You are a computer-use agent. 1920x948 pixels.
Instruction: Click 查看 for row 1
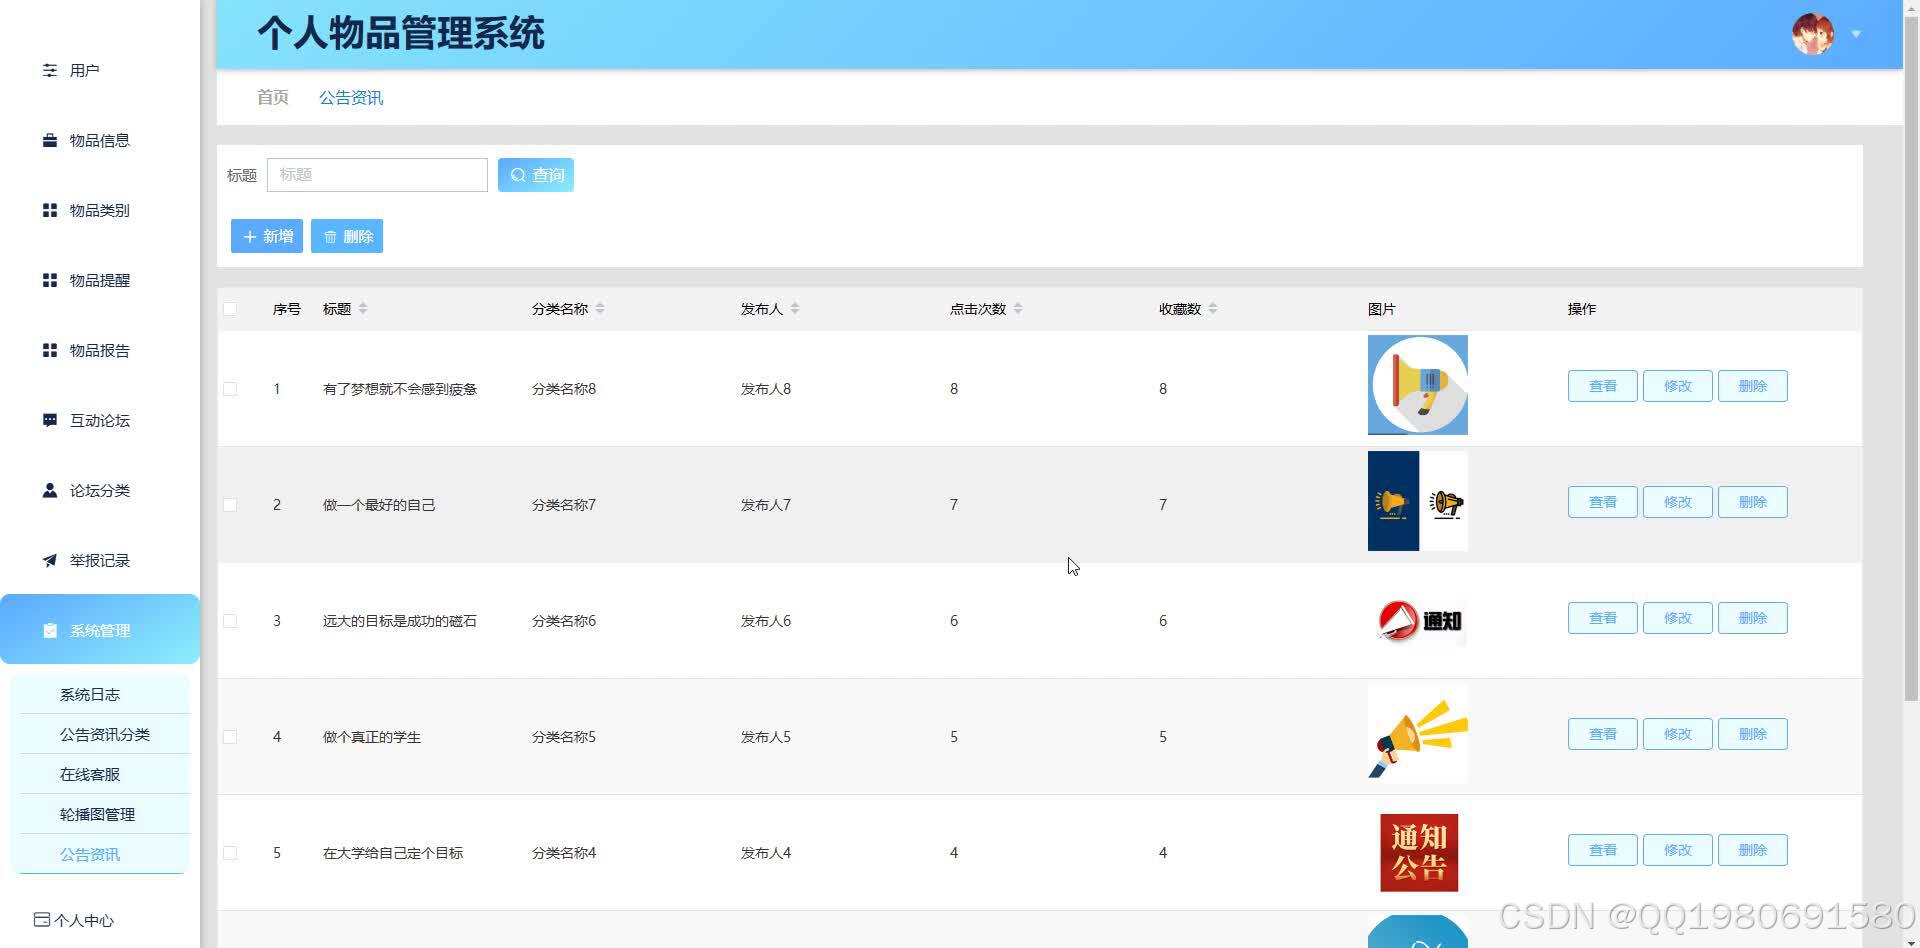(x=1603, y=386)
